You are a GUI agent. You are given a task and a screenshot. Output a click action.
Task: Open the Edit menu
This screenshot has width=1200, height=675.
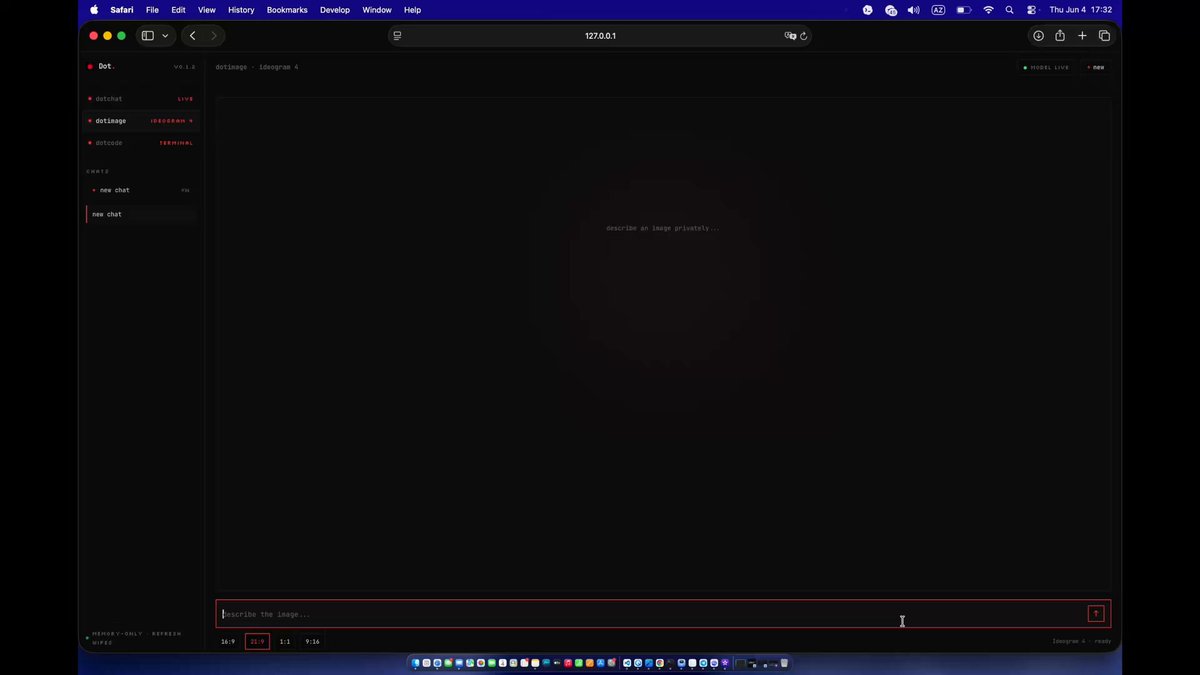point(178,10)
